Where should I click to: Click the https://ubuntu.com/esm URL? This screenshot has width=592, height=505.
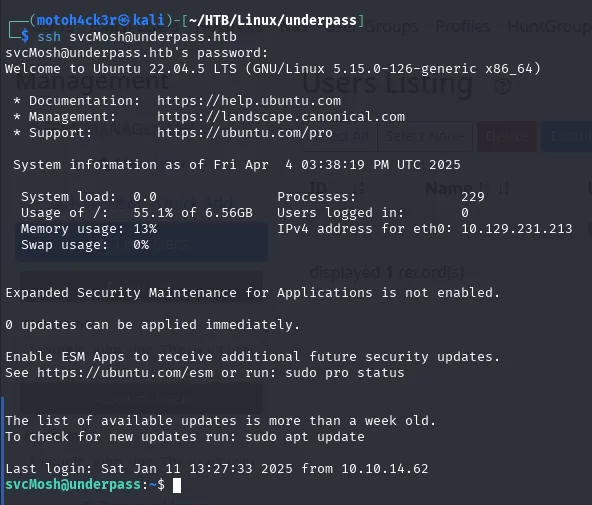coord(125,373)
